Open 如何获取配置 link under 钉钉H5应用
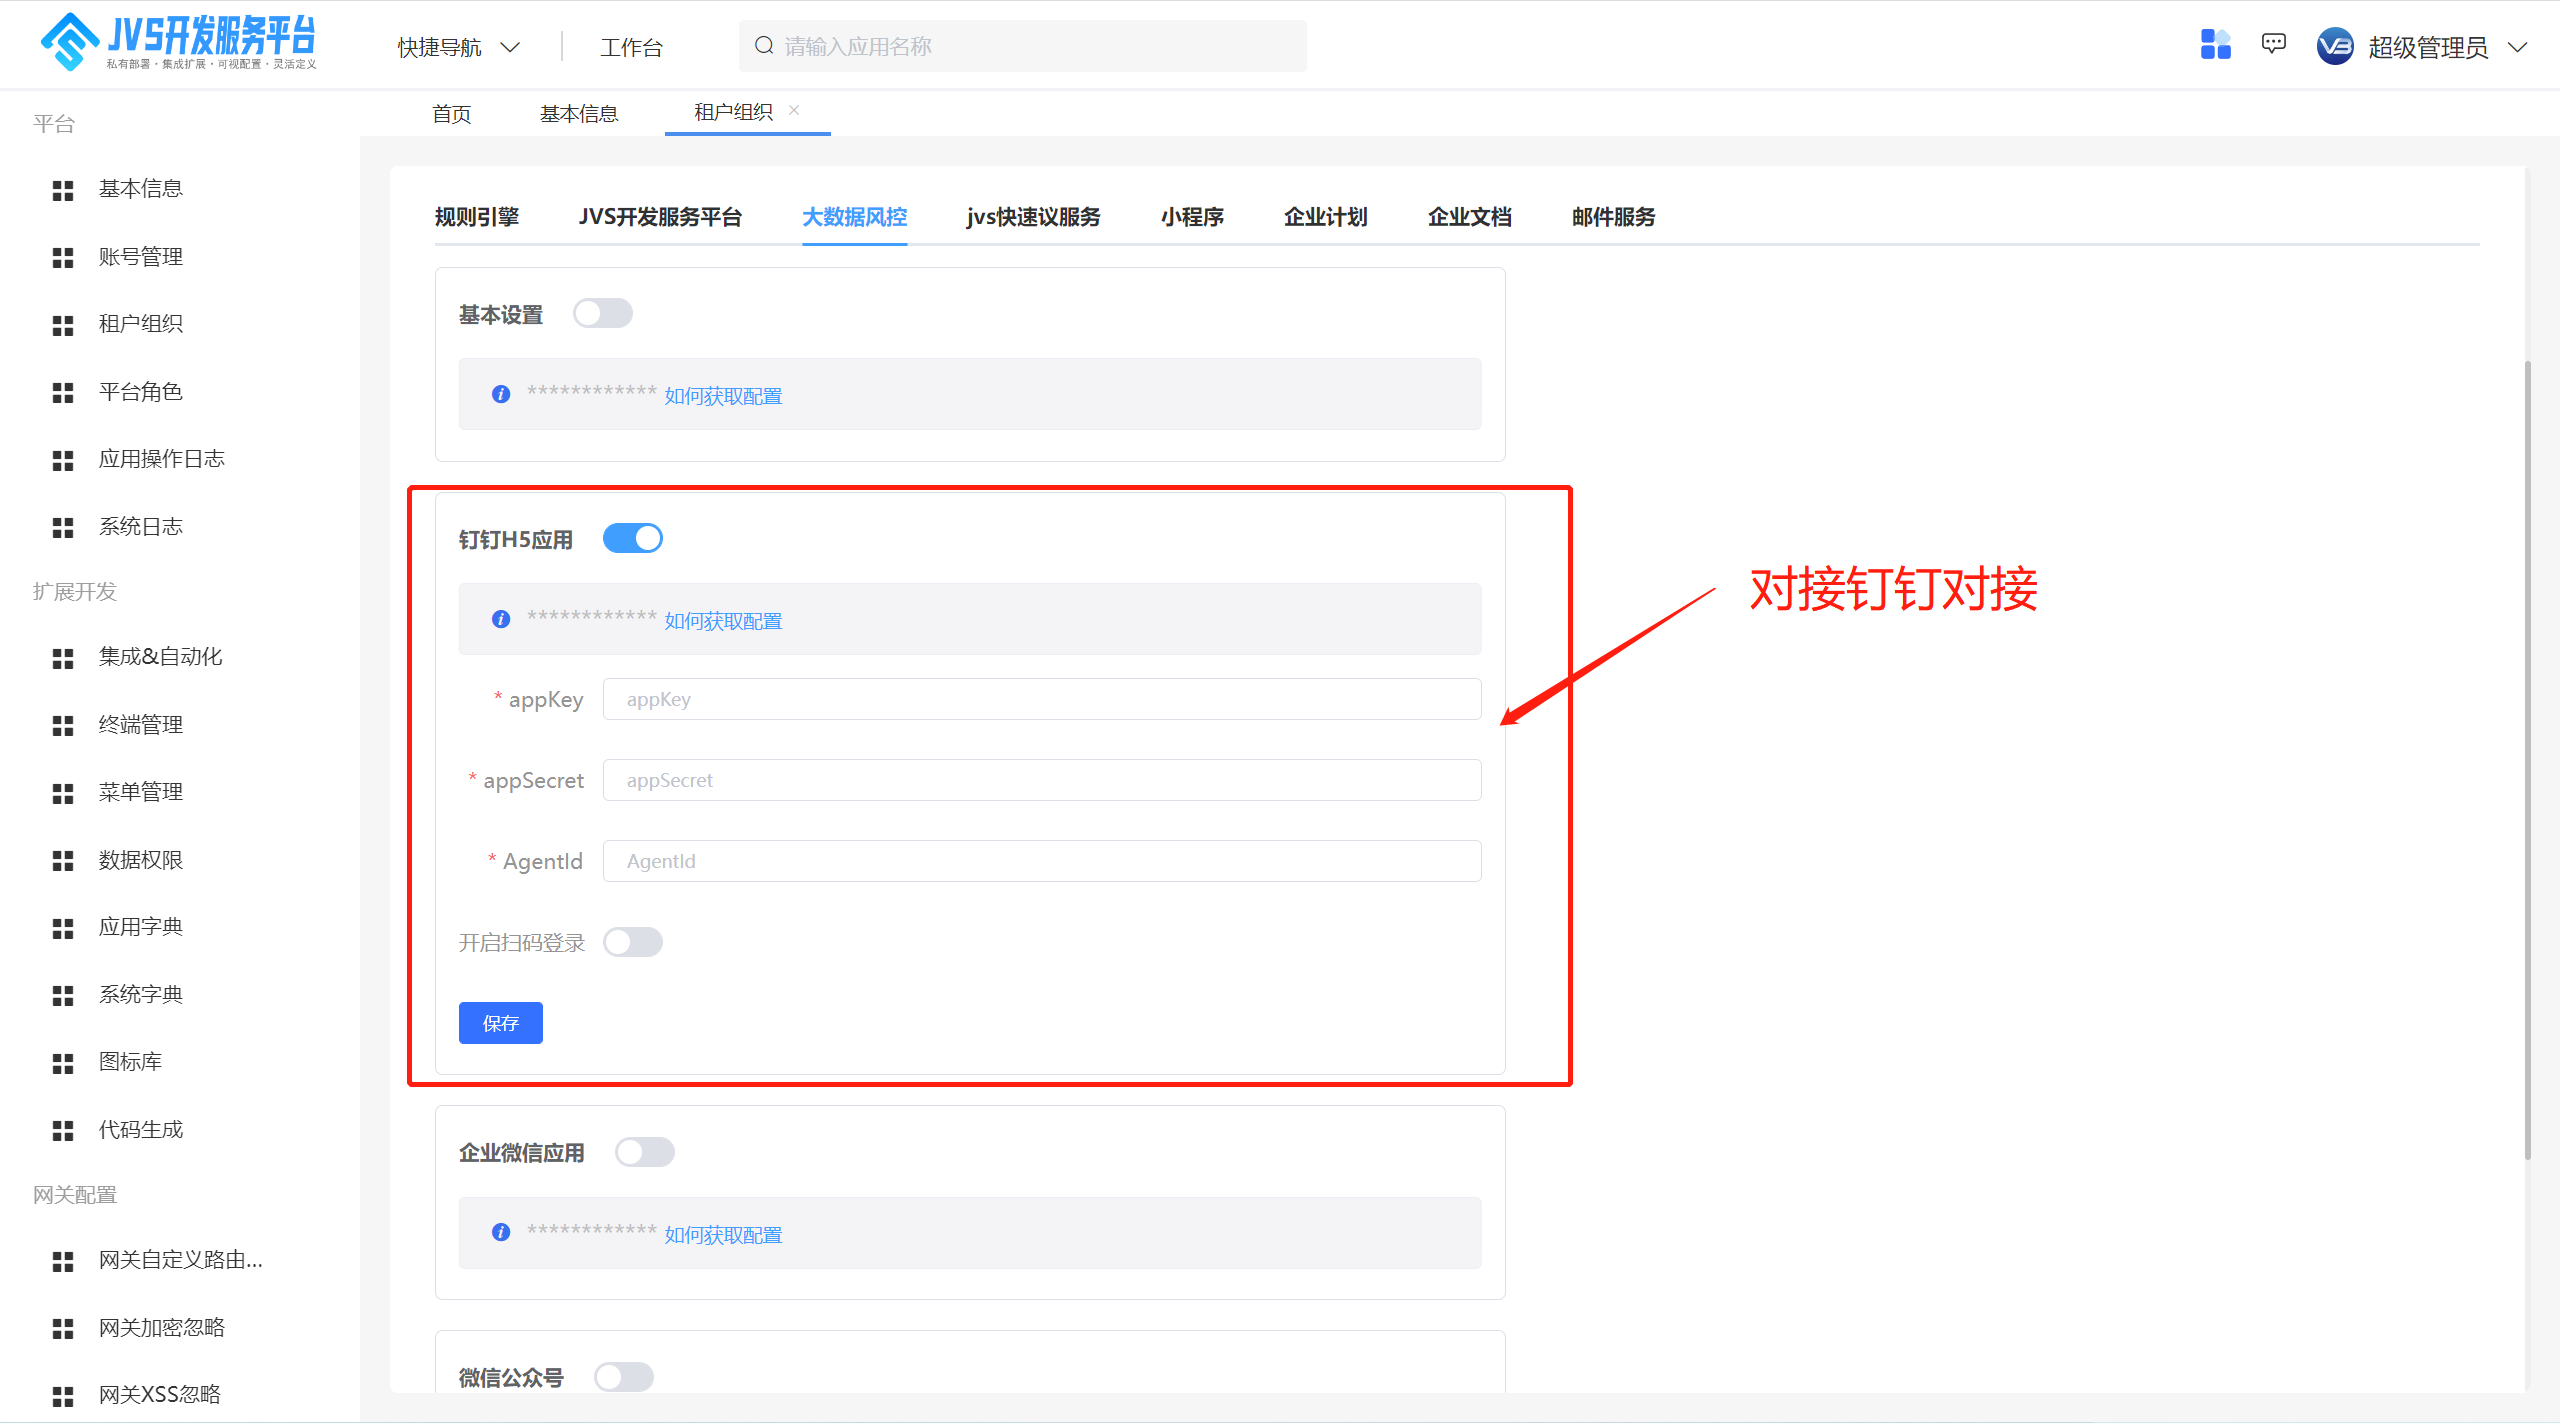 [723, 621]
